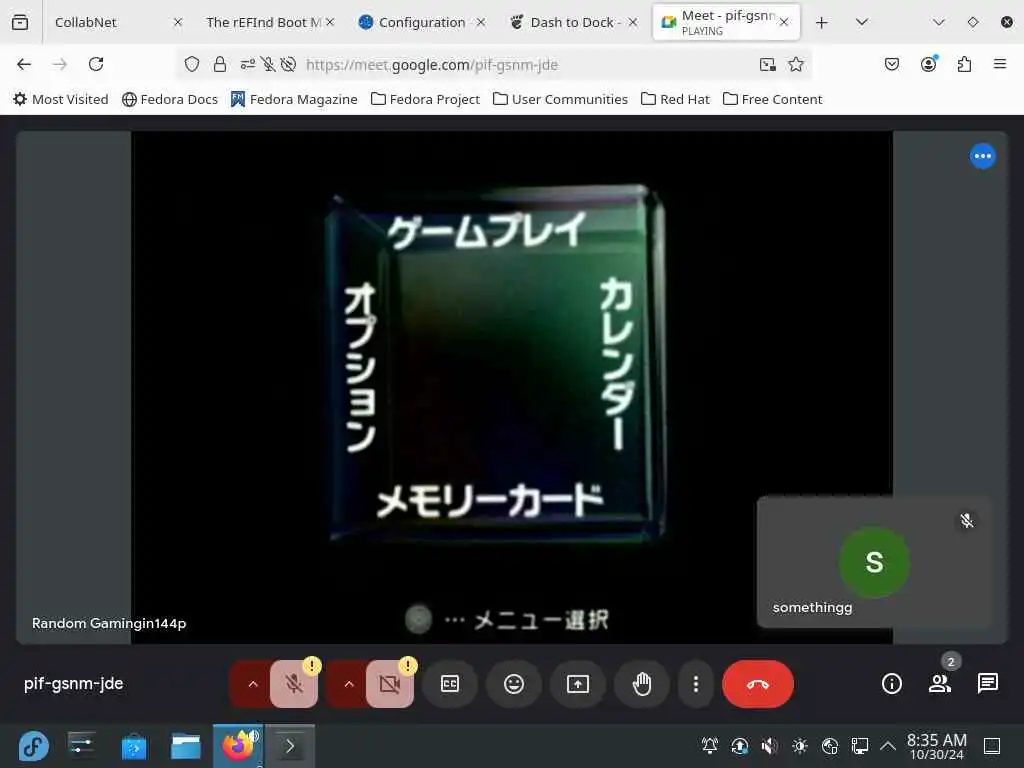This screenshot has height=768, width=1024.
Task: Open Most Visited bookmarks
Action: [61, 99]
